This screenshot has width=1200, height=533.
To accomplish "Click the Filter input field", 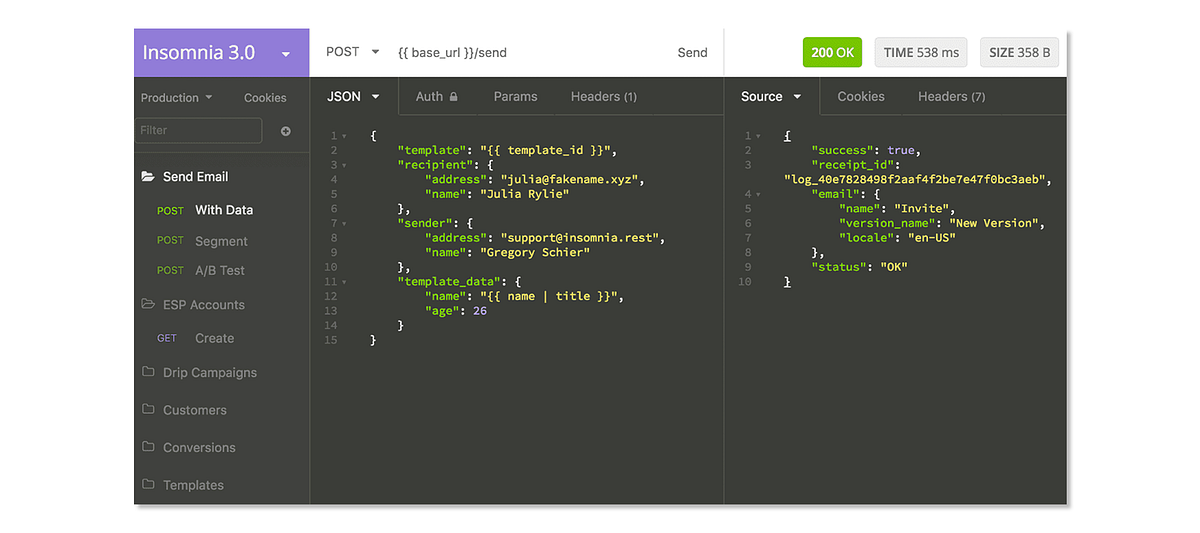I will pyautogui.click(x=199, y=130).
